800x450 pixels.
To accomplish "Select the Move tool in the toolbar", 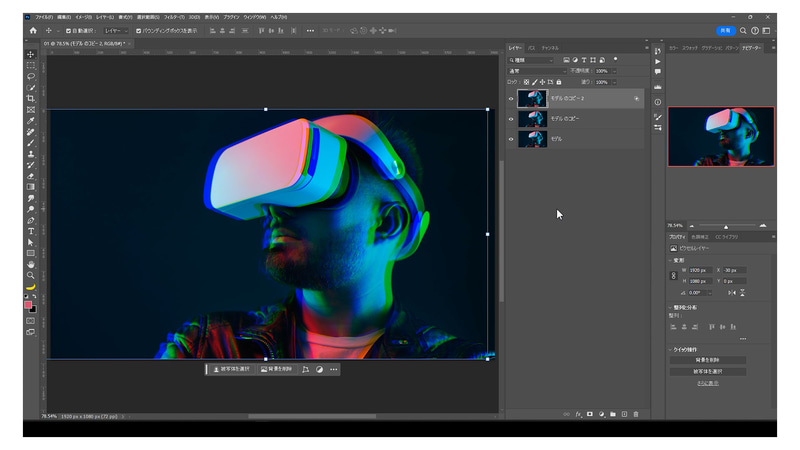I will [x=31, y=54].
